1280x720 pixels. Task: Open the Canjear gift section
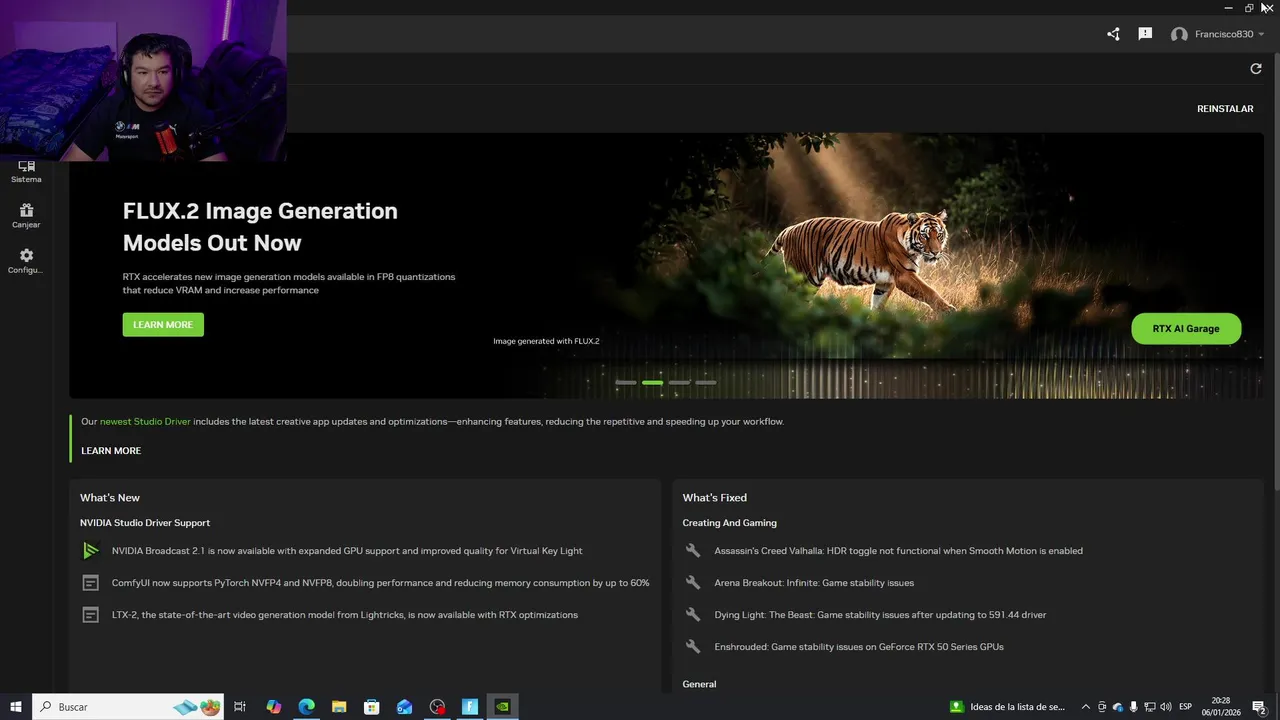click(x=26, y=215)
